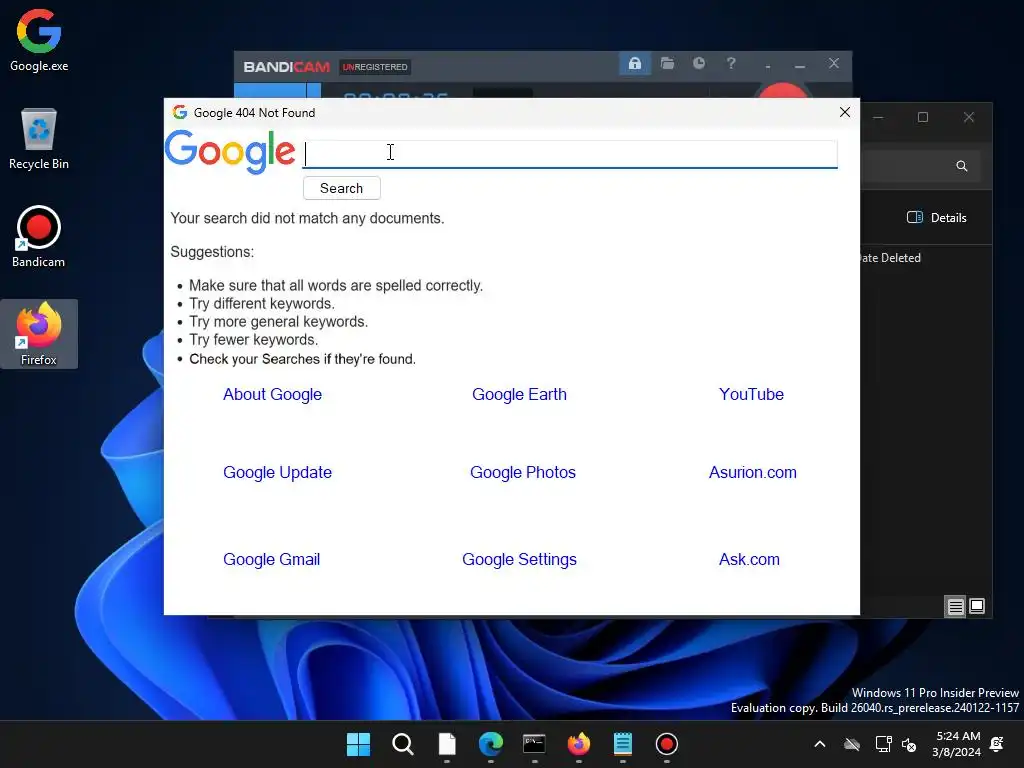Screen dimensions: 1024x768
Task: Open the YouTube link
Action: coord(751,394)
